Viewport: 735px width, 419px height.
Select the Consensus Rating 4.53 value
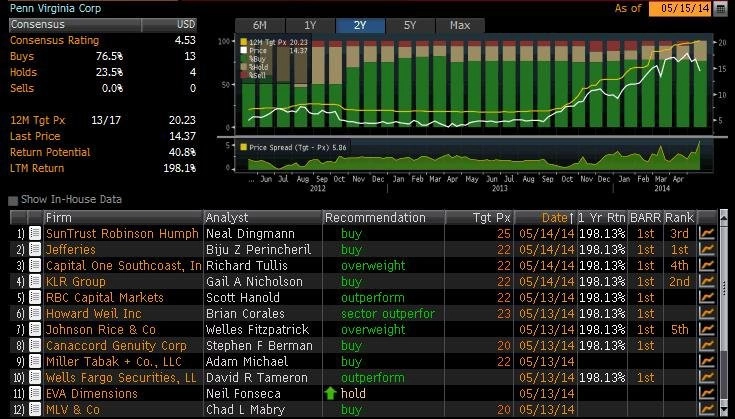tap(185, 40)
